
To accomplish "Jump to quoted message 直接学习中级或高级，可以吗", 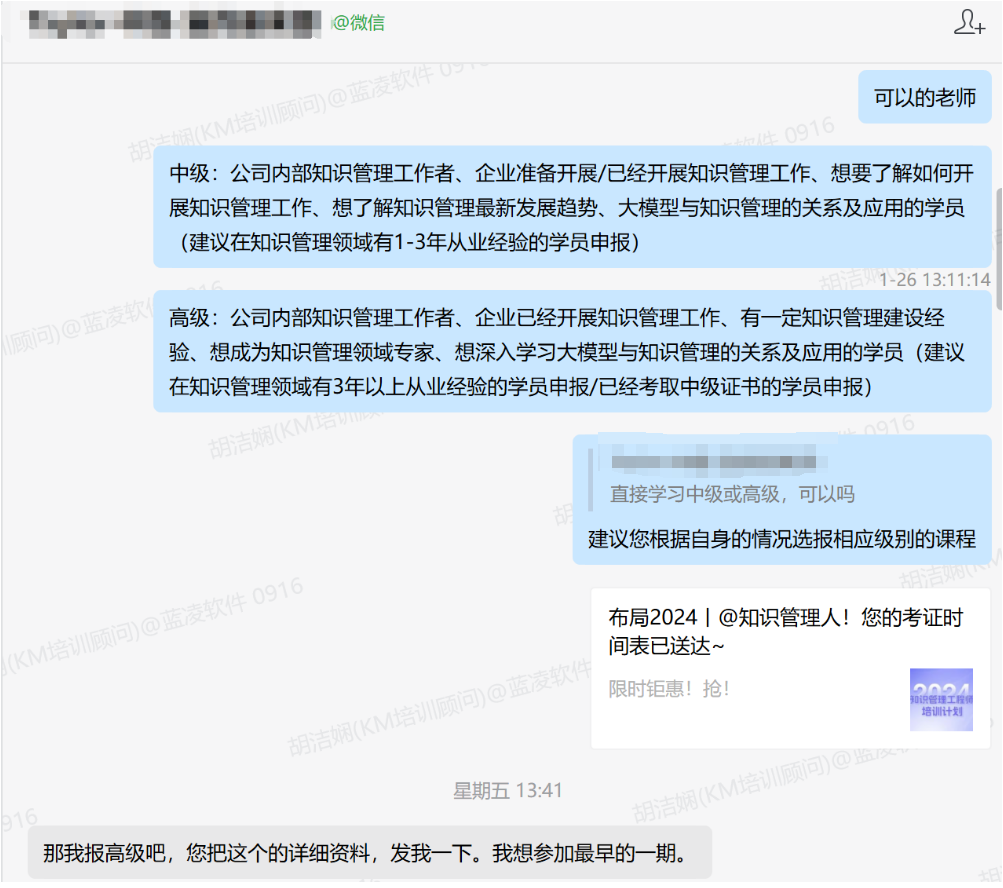I will (x=732, y=494).
